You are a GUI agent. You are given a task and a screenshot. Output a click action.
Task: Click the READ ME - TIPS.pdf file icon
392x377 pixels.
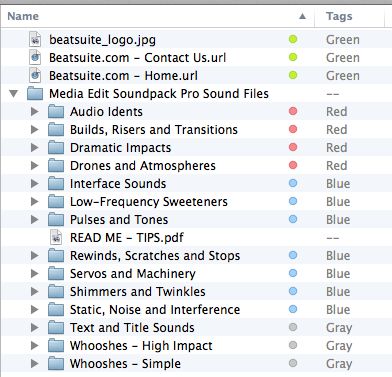[x=56, y=238]
